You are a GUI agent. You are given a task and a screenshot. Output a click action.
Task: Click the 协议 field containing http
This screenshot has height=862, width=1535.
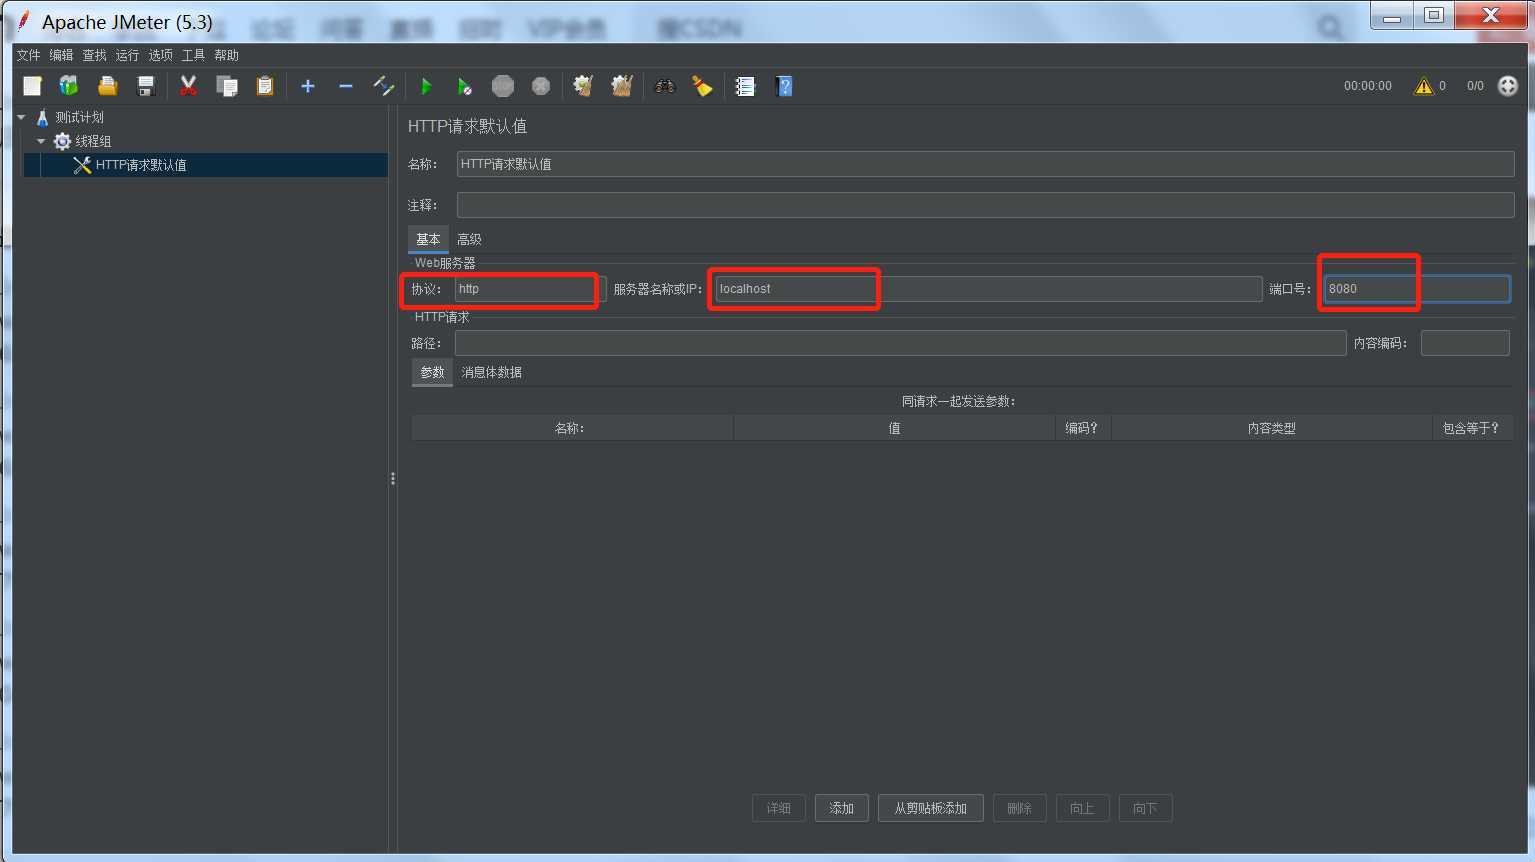point(530,289)
